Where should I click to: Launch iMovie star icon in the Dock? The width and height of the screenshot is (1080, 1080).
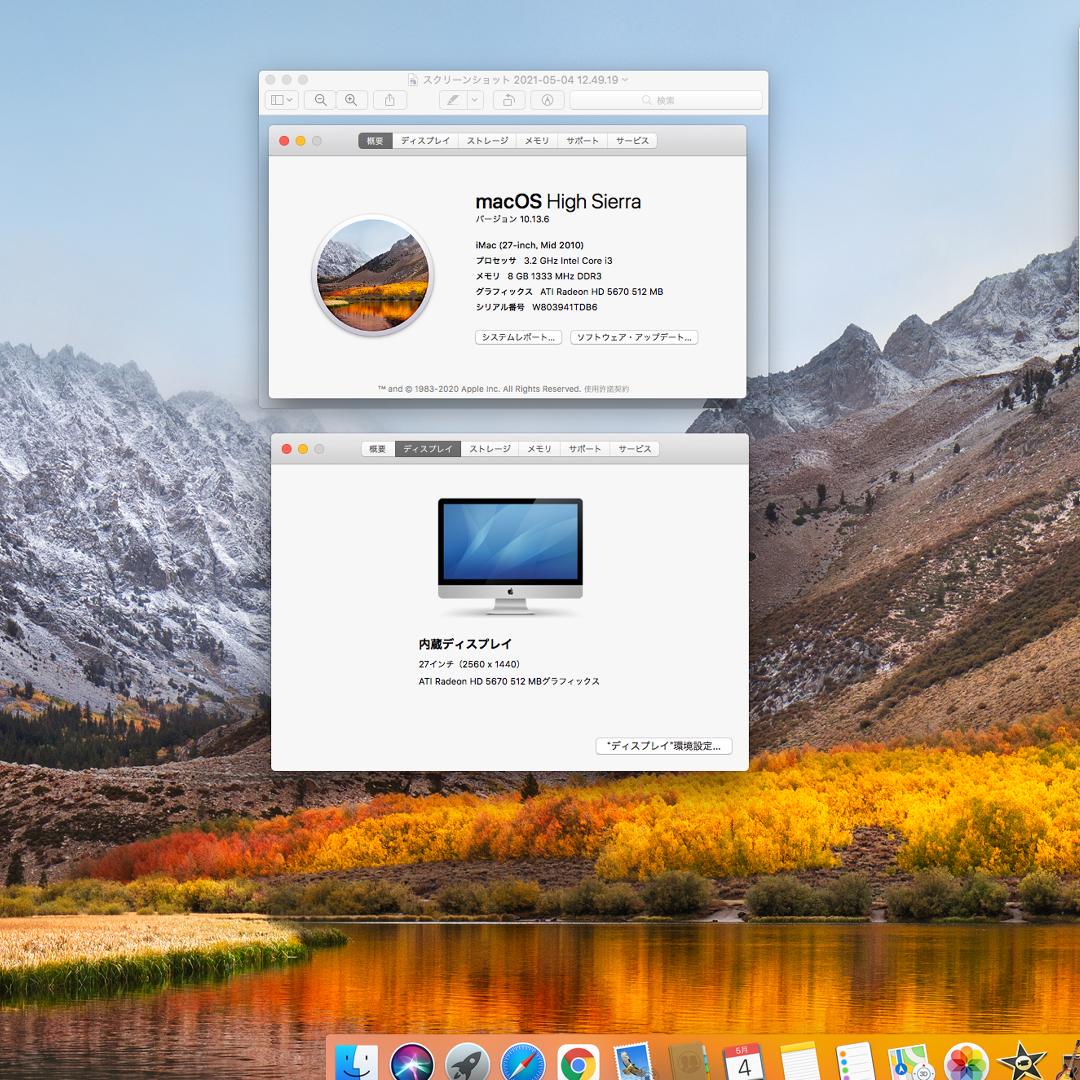coord(1021,1063)
